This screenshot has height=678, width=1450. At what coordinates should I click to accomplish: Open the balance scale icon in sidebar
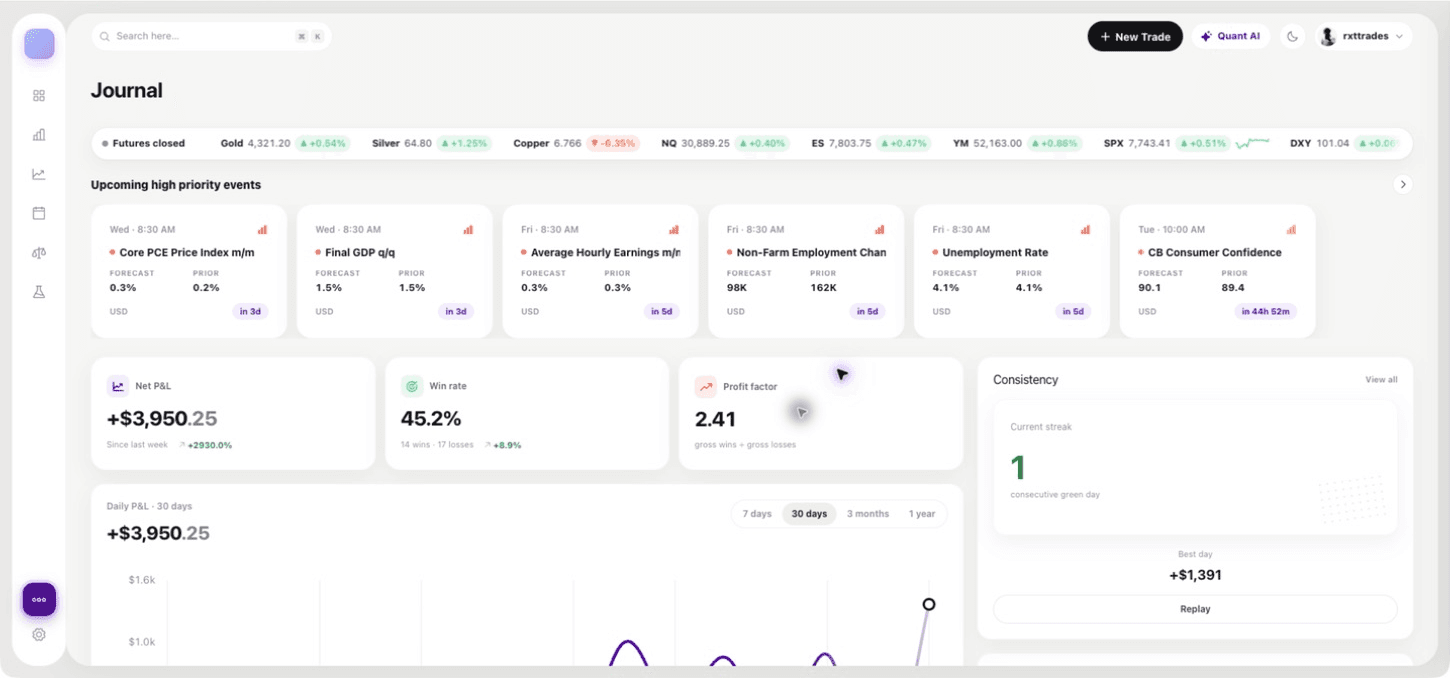(39, 253)
